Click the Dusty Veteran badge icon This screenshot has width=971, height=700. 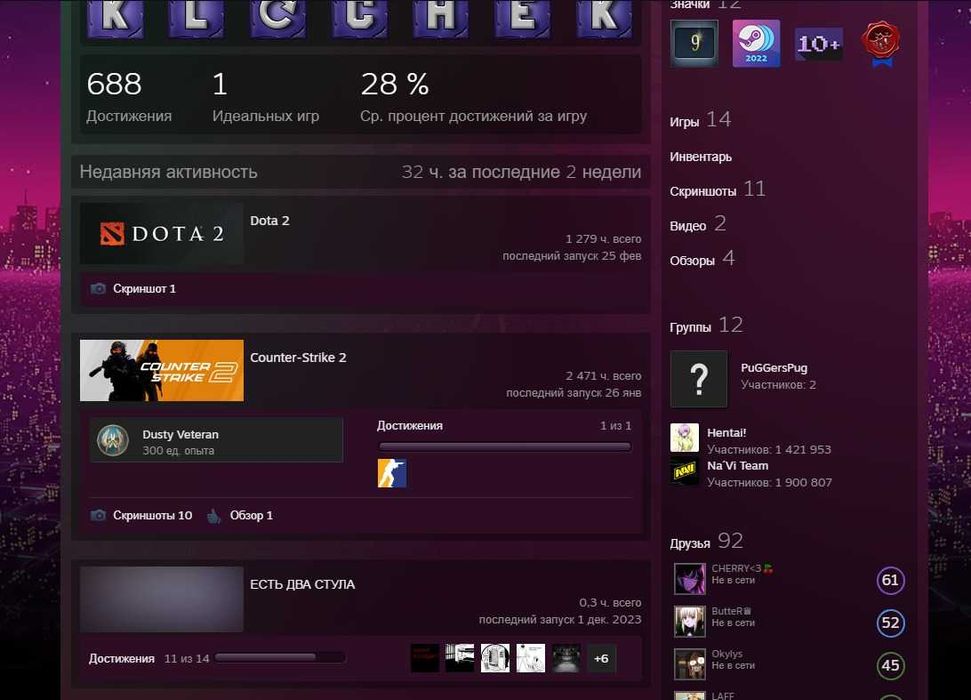(x=113, y=440)
